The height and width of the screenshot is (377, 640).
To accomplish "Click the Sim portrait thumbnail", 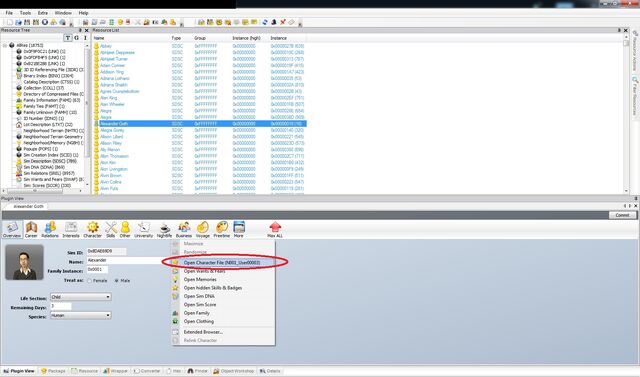I will pyautogui.click(x=24, y=262).
